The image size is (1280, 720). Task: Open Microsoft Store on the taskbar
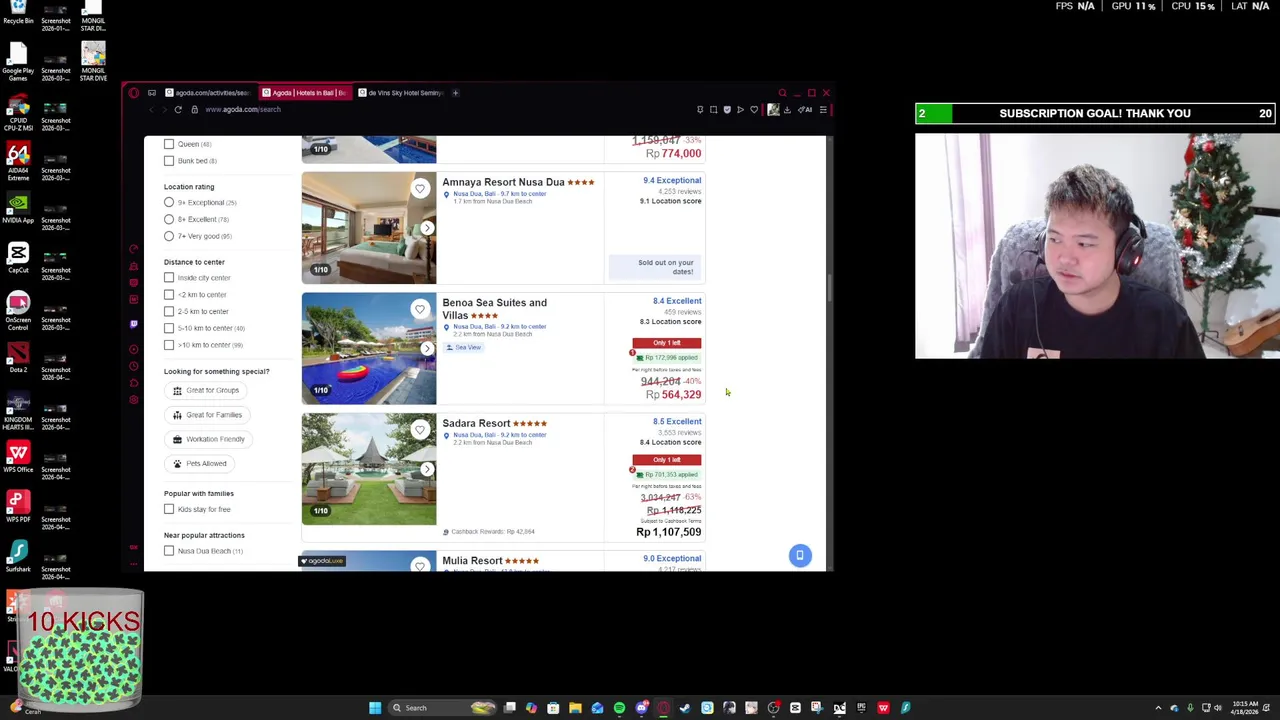pos(553,708)
